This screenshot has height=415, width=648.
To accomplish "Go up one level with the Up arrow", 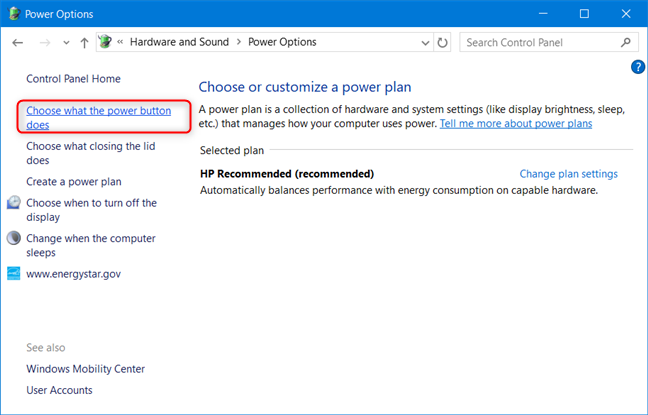I will click(x=84, y=43).
